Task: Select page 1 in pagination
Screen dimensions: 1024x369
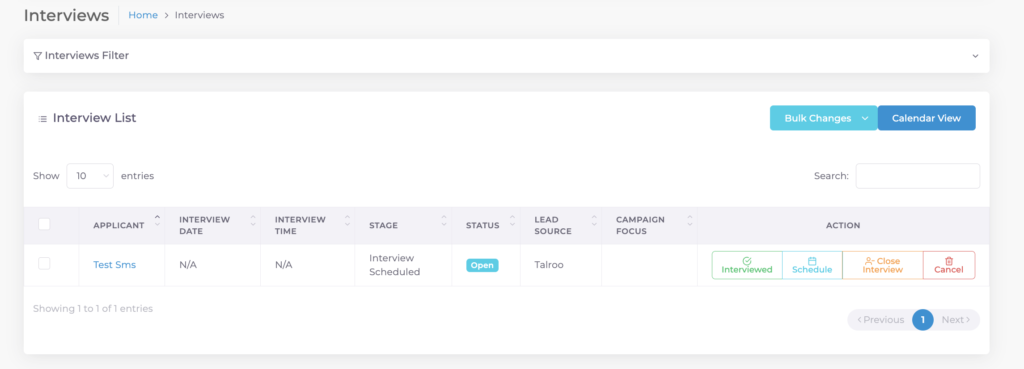Action: pos(923,319)
